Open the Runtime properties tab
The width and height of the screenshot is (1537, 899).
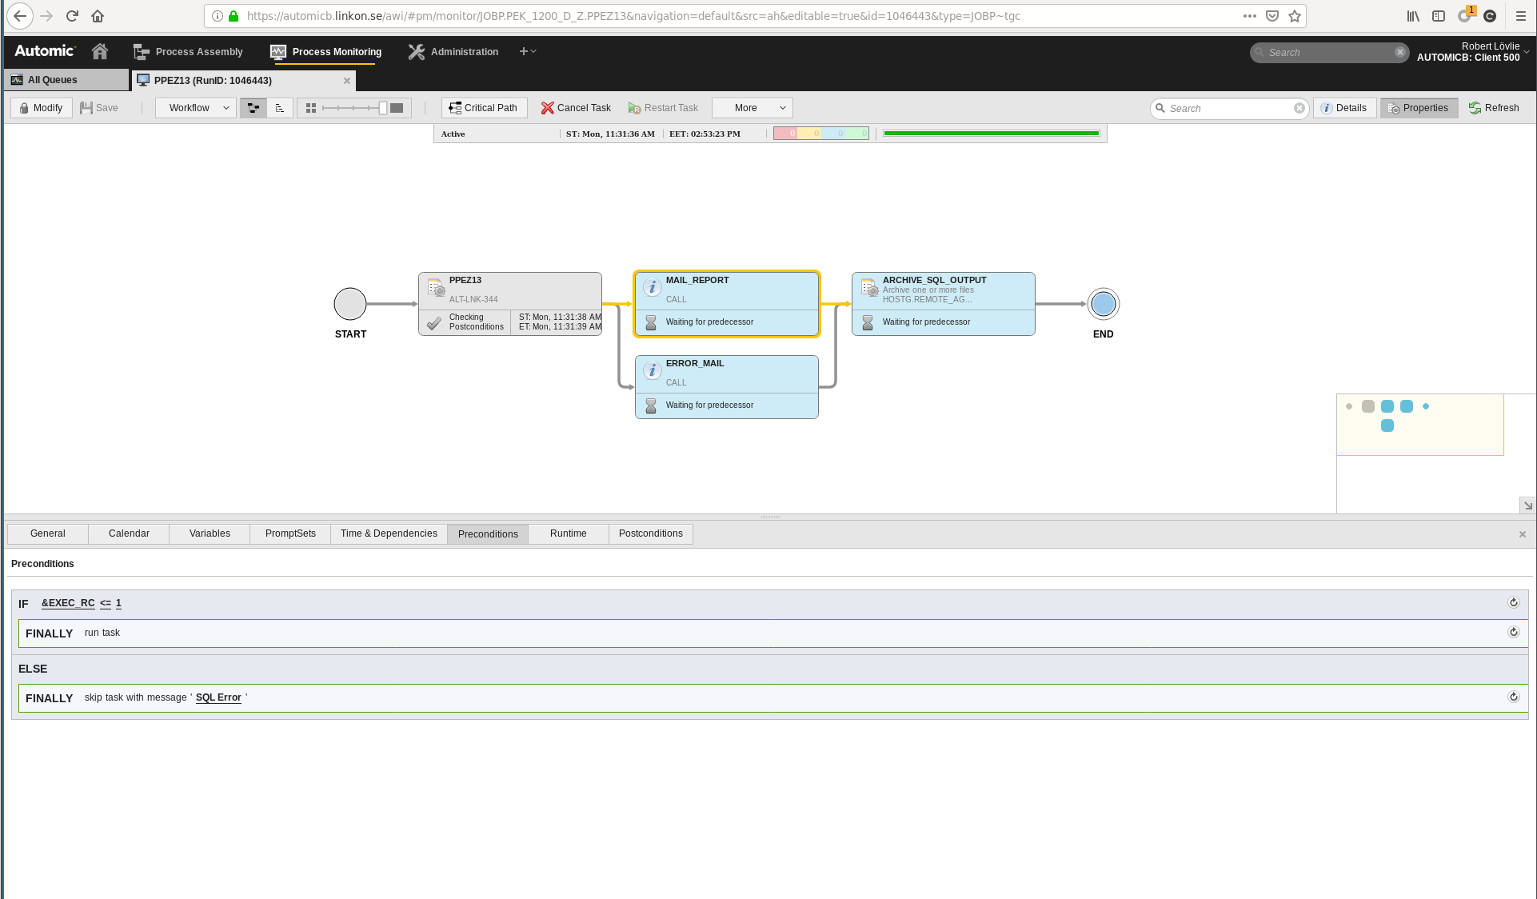[569, 534]
